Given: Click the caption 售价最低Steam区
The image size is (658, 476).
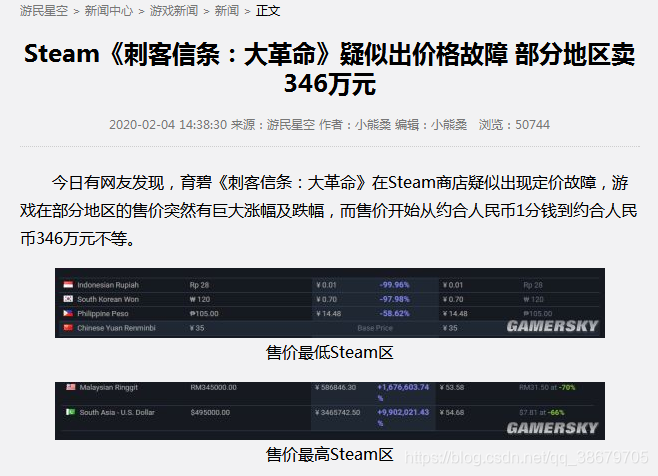Looking at the screenshot, I should coord(329,353).
